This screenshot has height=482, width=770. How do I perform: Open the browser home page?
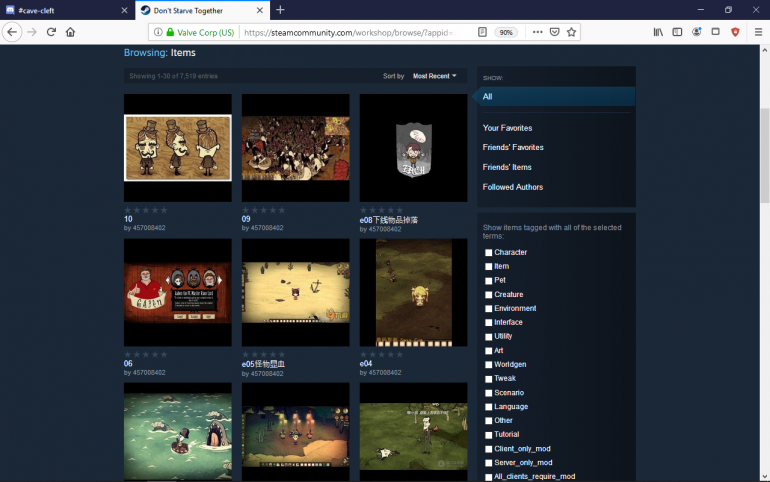click(x=70, y=32)
